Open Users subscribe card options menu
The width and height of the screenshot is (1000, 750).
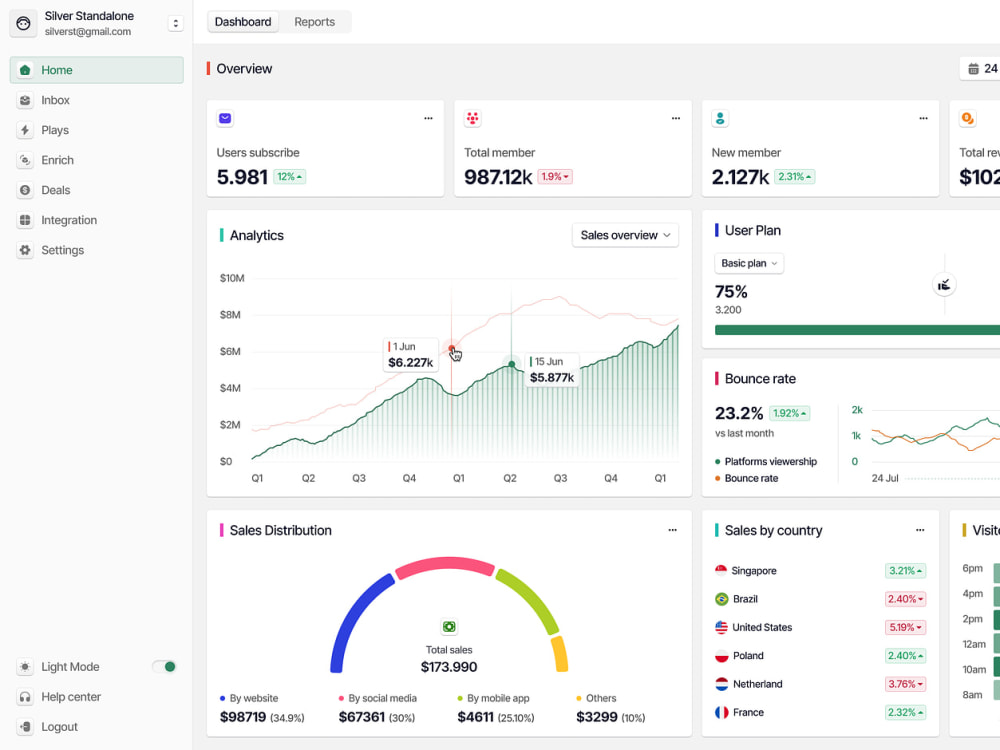tap(429, 118)
